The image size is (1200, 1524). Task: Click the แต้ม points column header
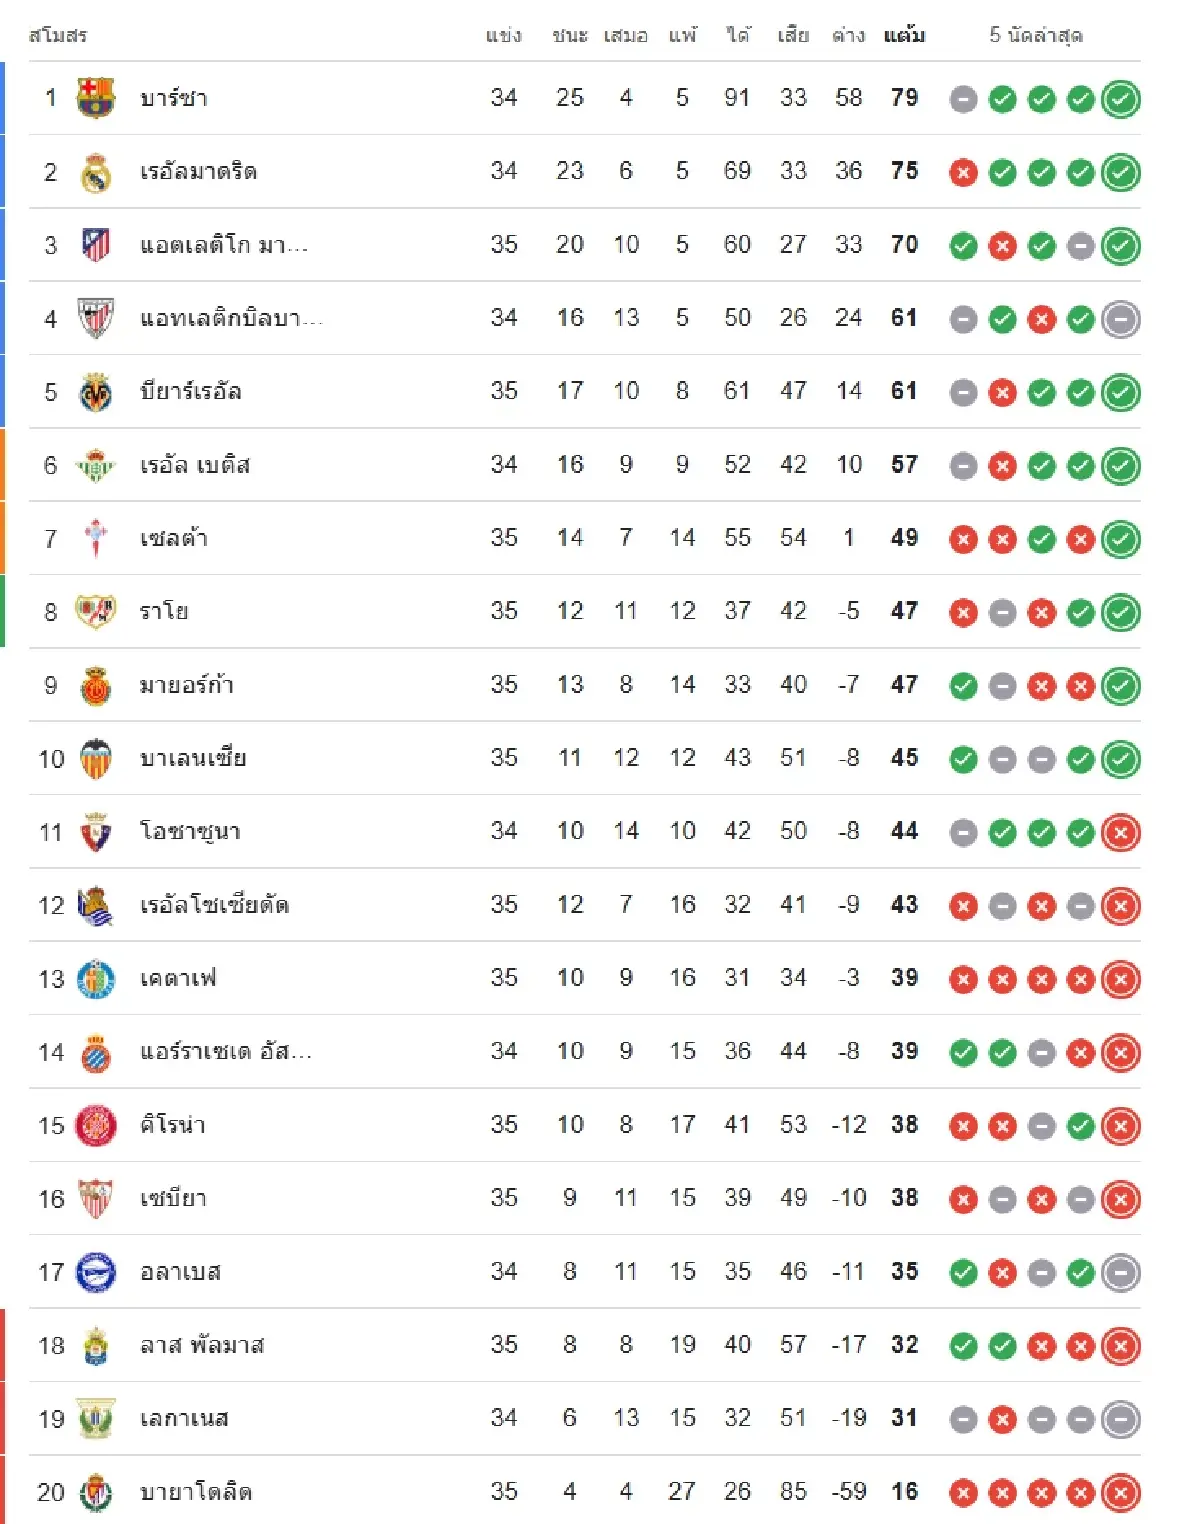904,36
